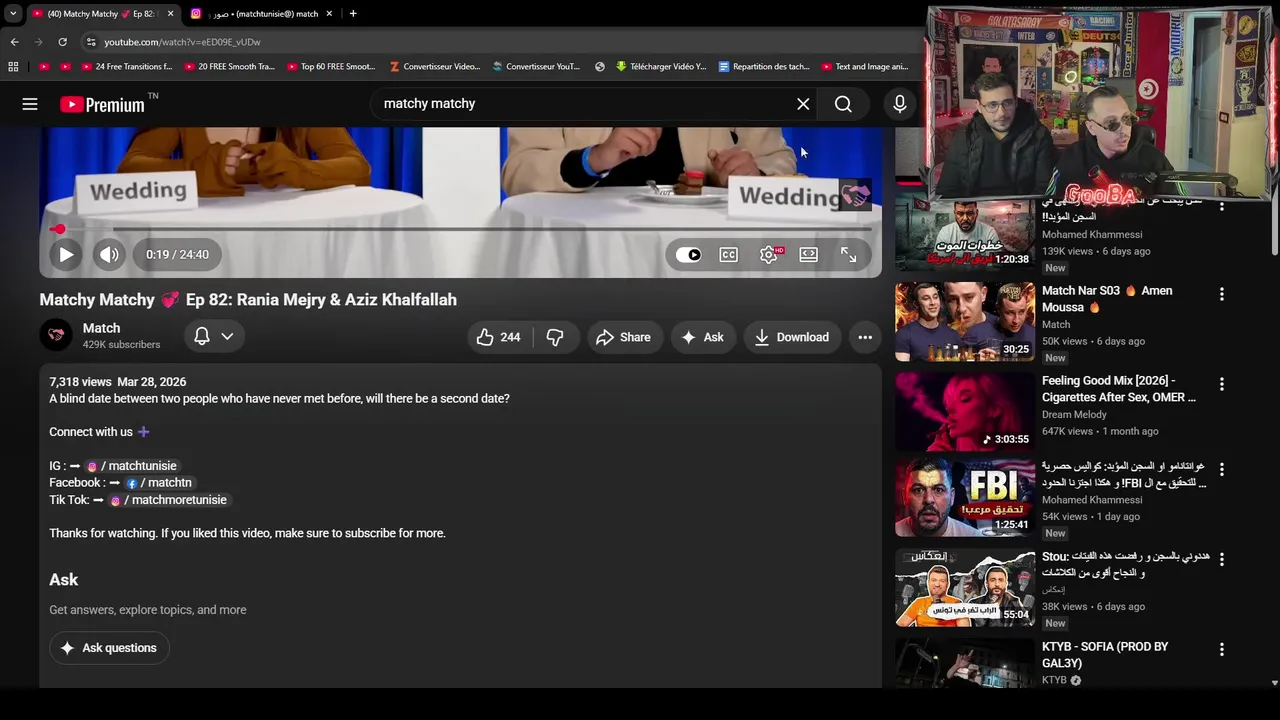Open options for the FBI video
This screenshot has height=720, width=1280.
(x=1221, y=469)
